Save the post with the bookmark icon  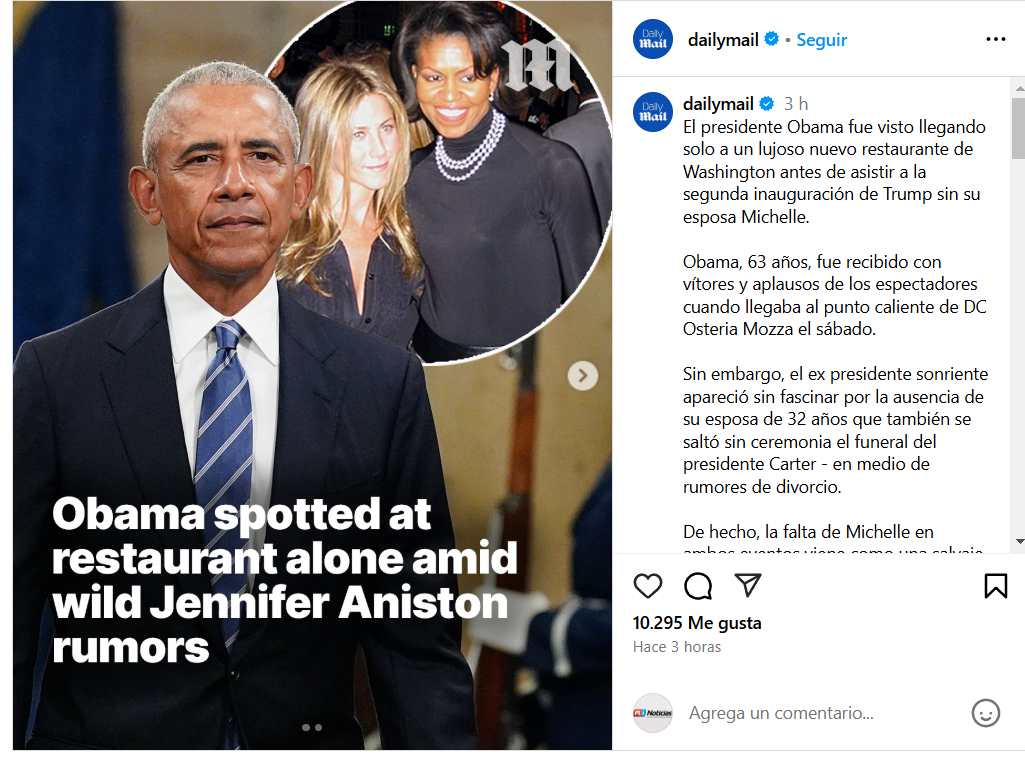[996, 586]
